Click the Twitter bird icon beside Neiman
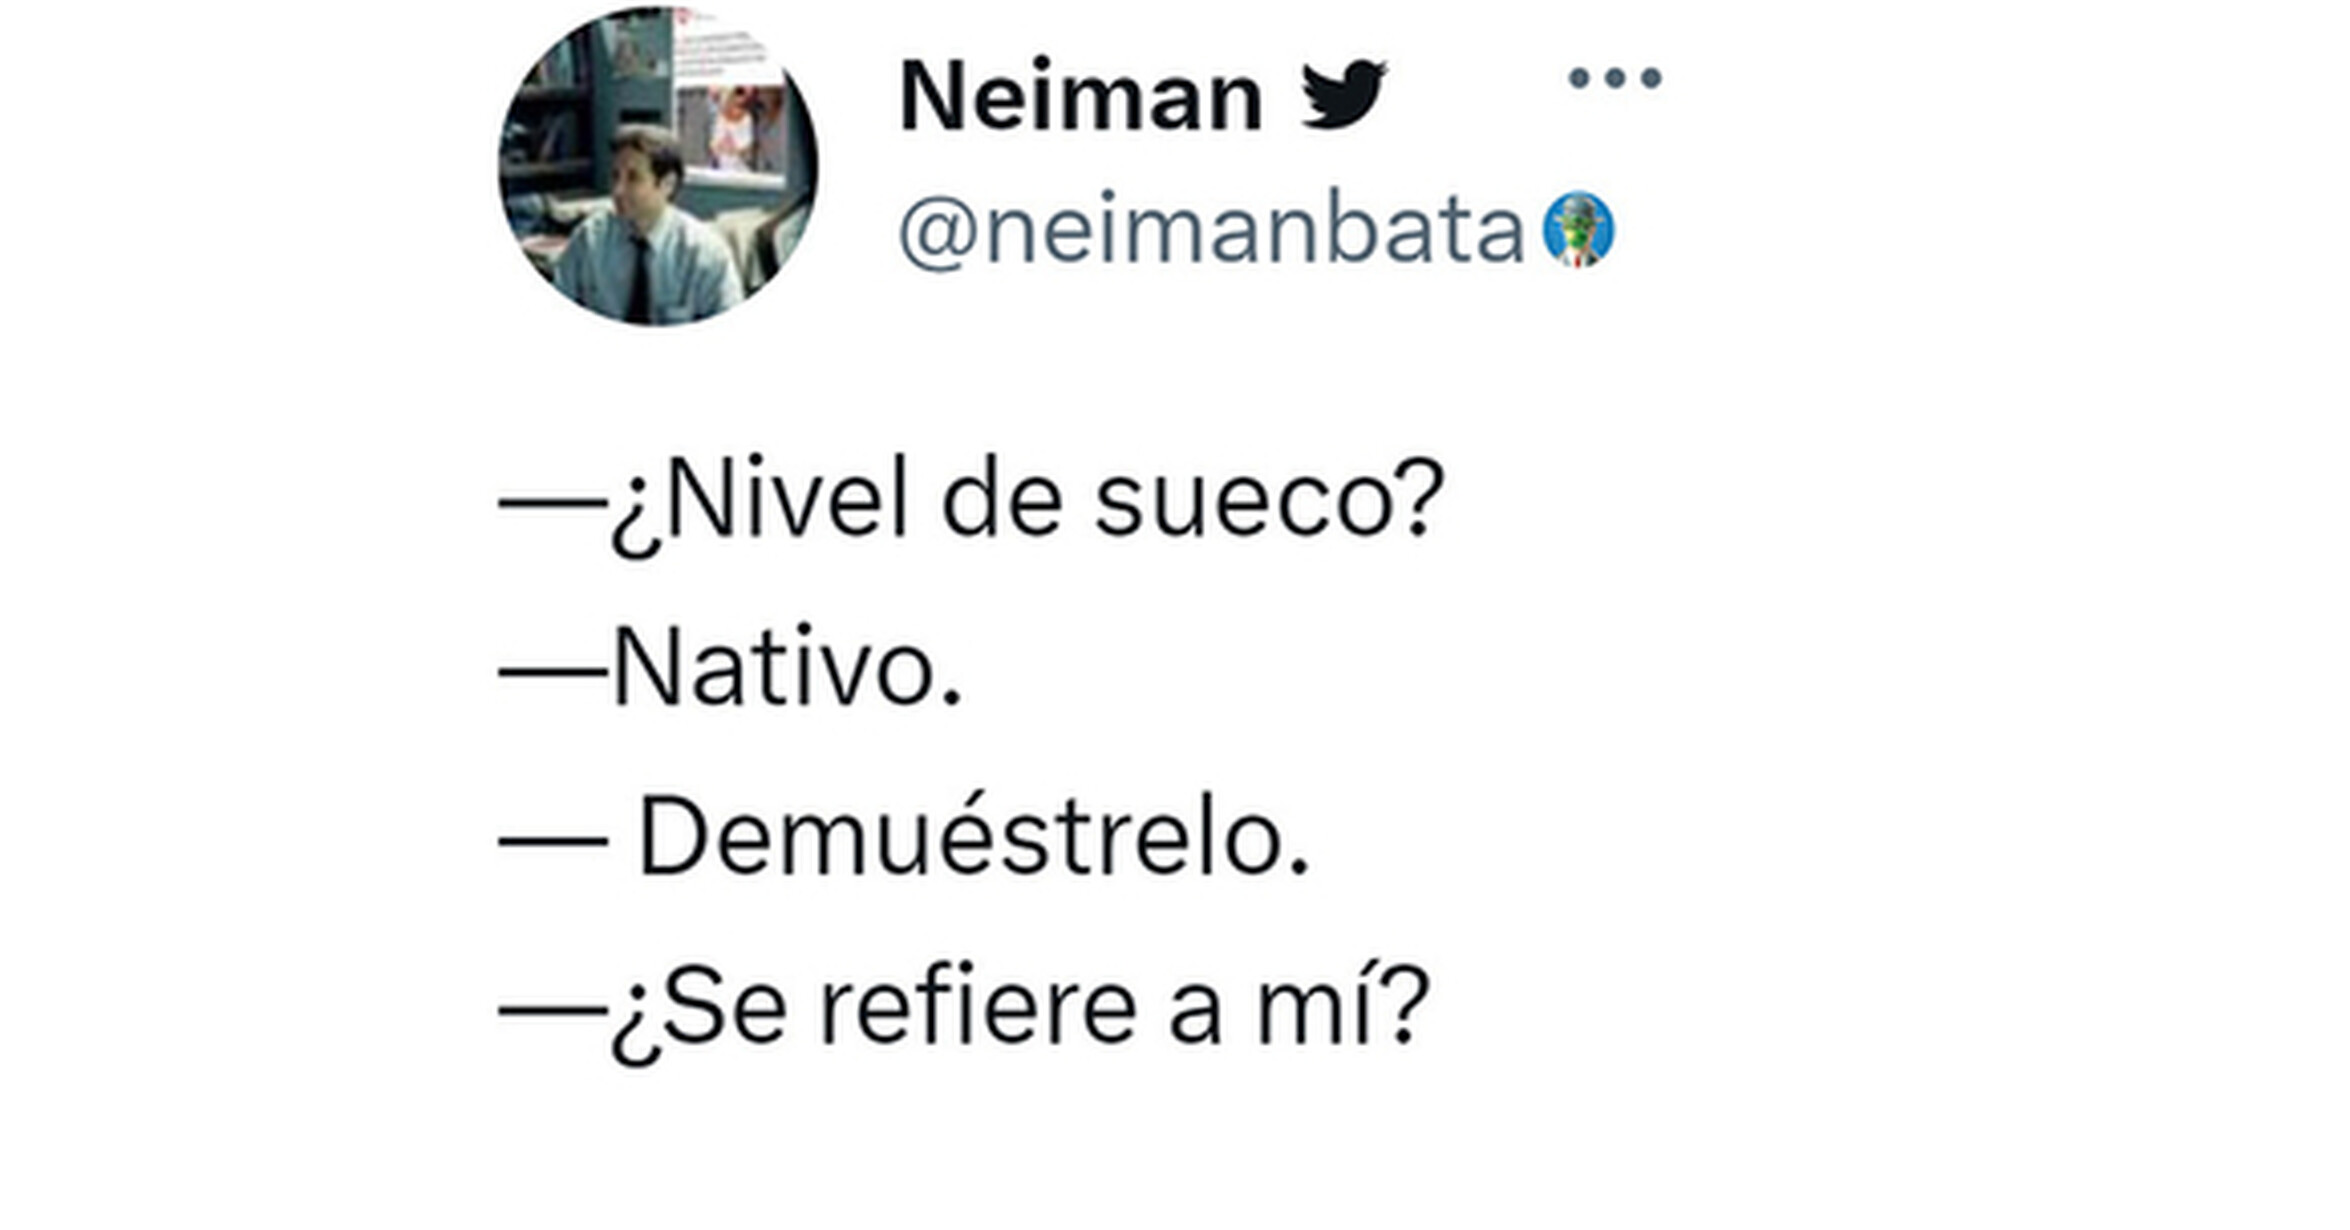This screenshot has height=1230, width=2350. (1343, 95)
